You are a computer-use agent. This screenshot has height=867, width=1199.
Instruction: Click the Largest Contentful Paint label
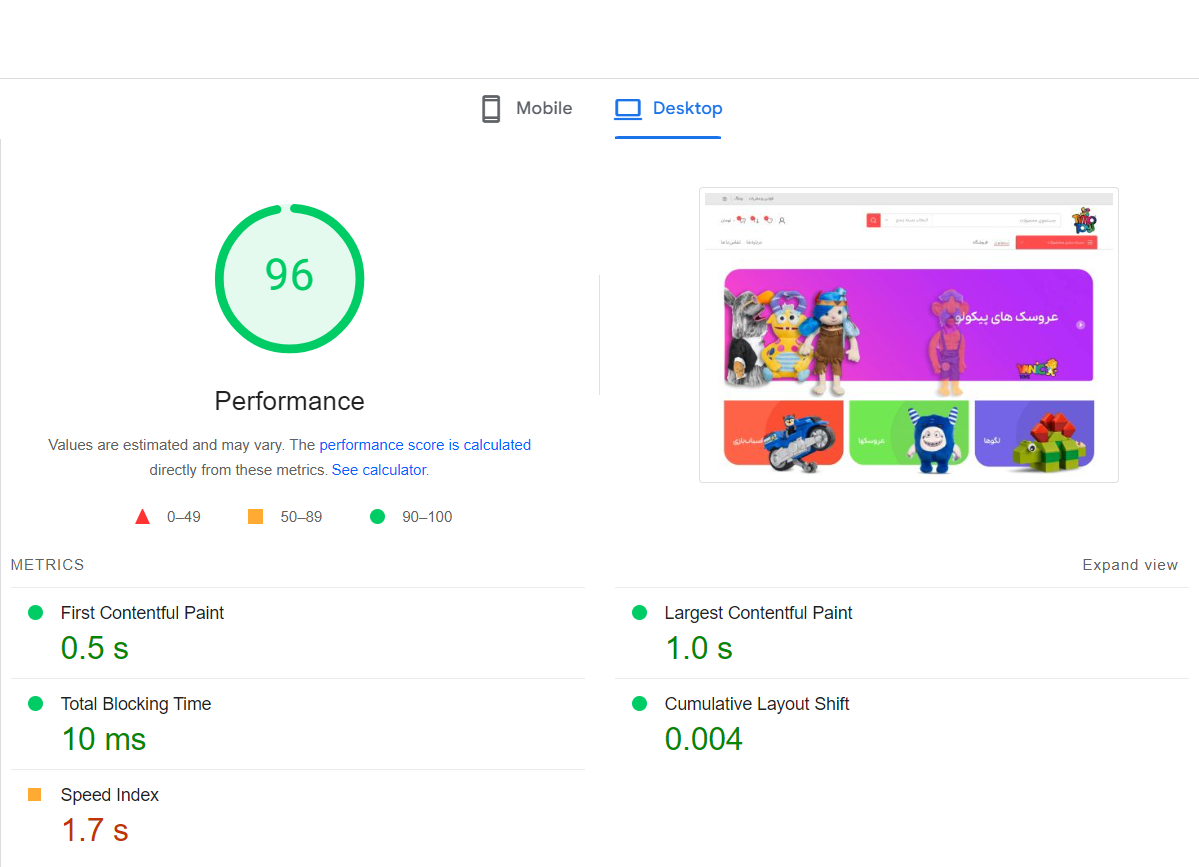coord(758,613)
